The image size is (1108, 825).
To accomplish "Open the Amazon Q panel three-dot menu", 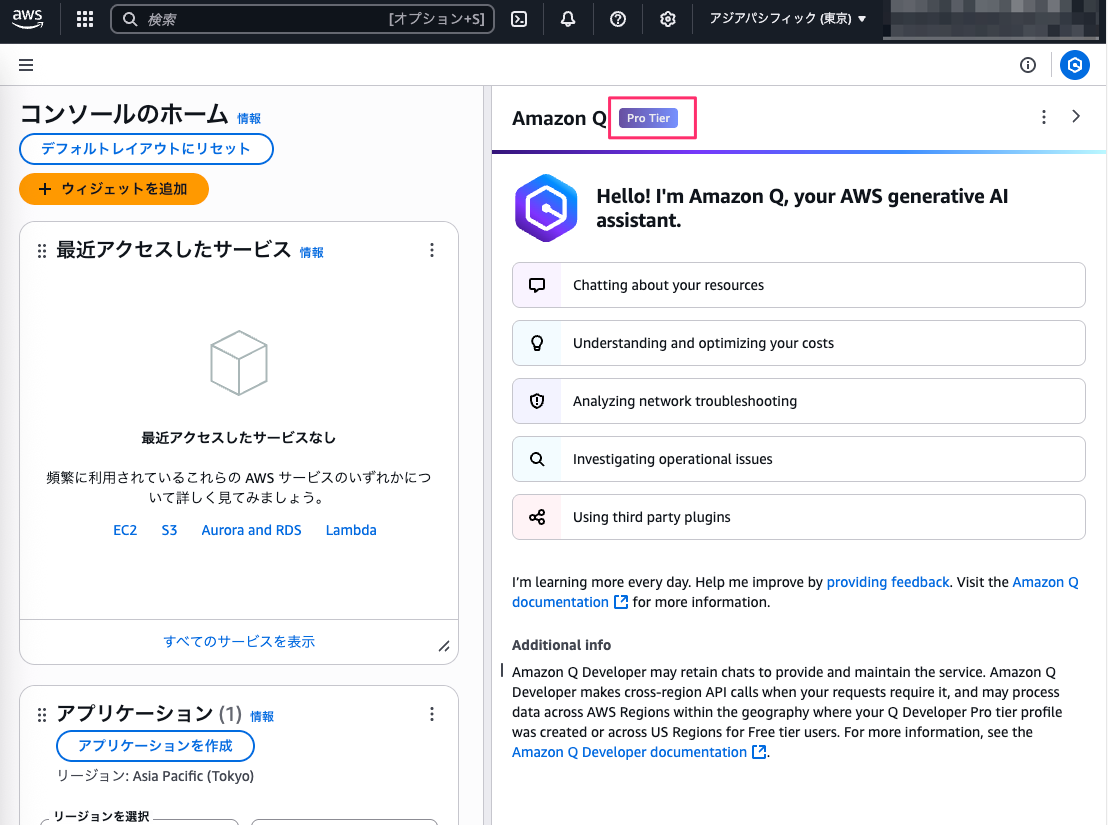I will click(x=1044, y=117).
